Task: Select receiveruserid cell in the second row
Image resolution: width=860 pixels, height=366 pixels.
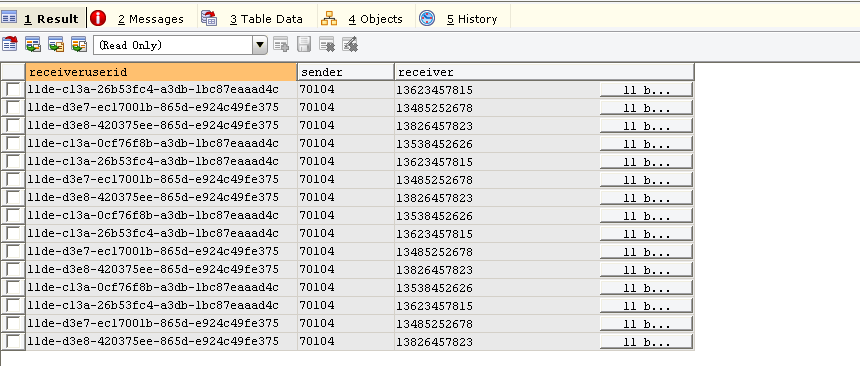Action: point(161,108)
